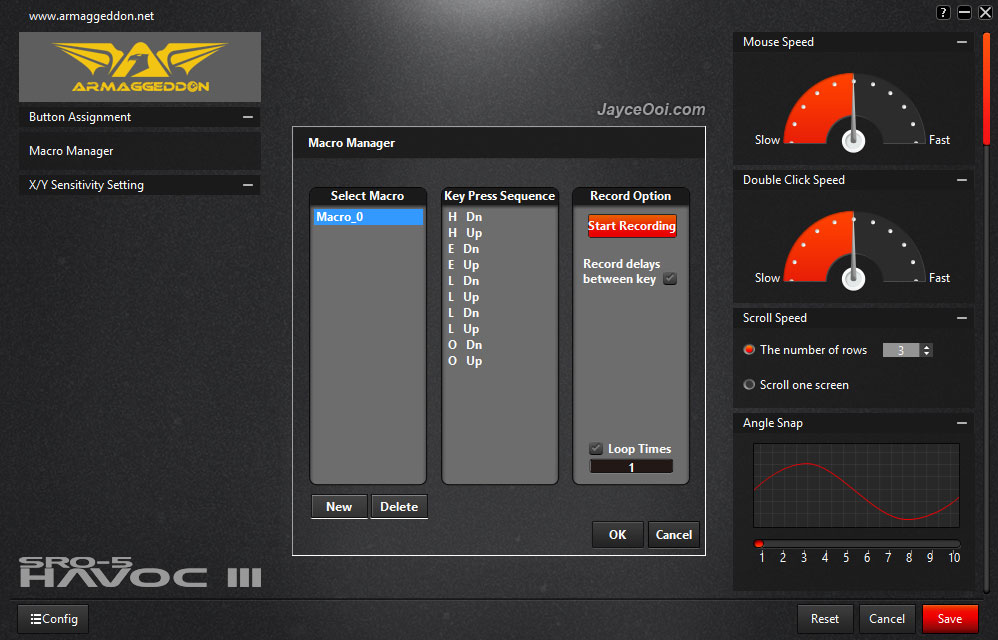This screenshot has height=640, width=998.
Task: Collapse the X/Y Sensitivity Setting section
Action: coord(248,185)
